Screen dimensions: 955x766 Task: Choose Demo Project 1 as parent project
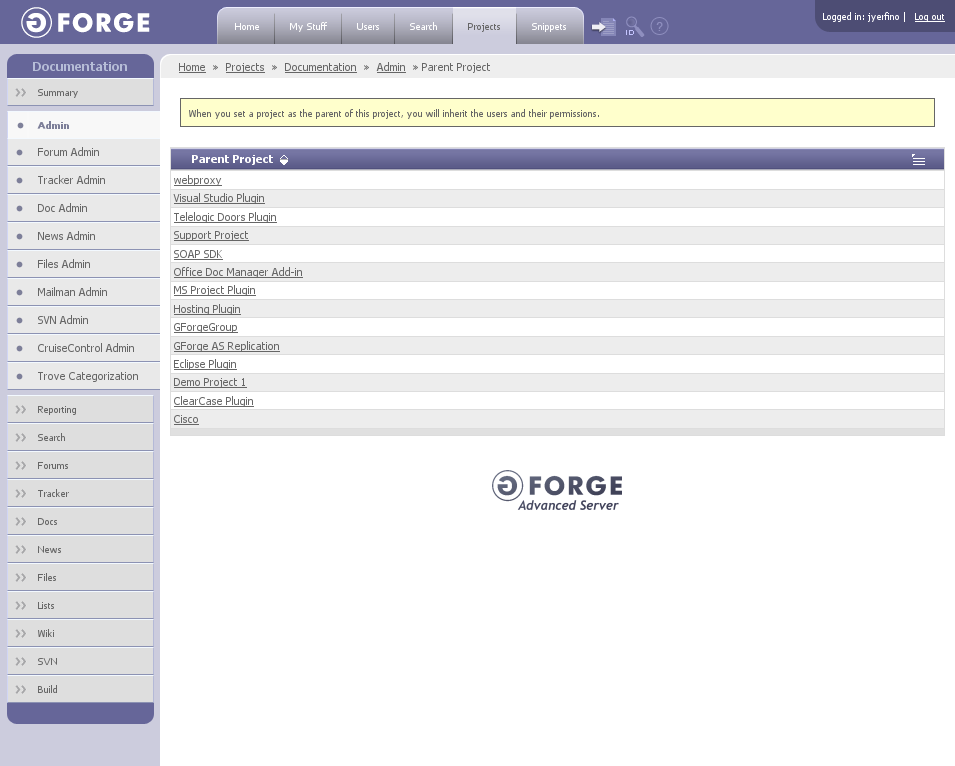(210, 382)
